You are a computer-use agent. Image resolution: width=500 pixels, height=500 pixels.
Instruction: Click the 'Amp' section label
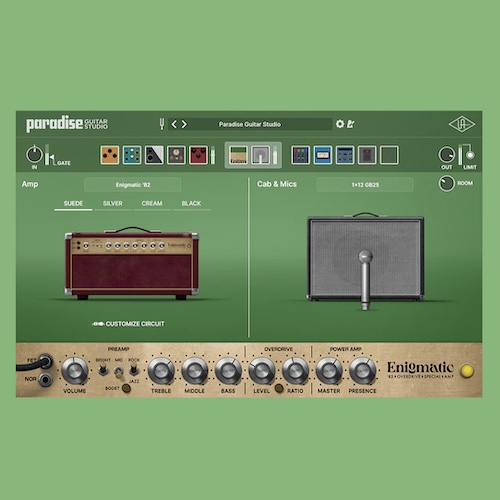tap(30, 184)
